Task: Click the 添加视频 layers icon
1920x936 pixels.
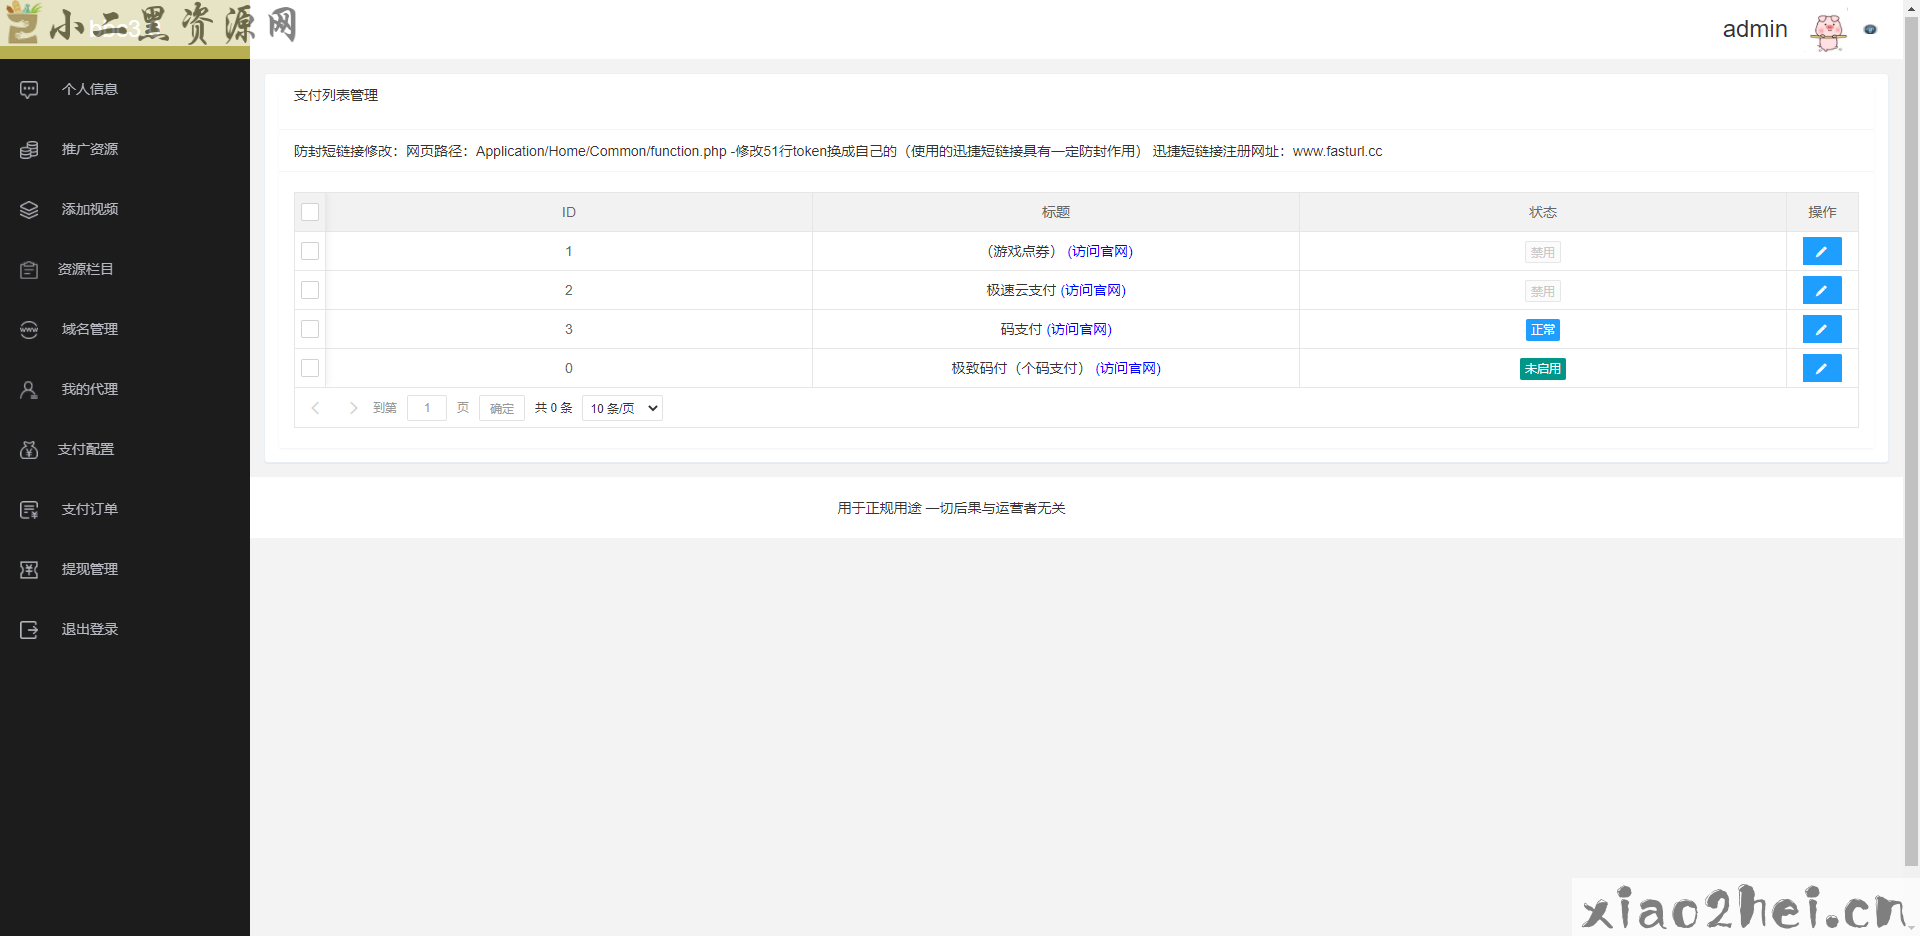Action: point(29,210)
